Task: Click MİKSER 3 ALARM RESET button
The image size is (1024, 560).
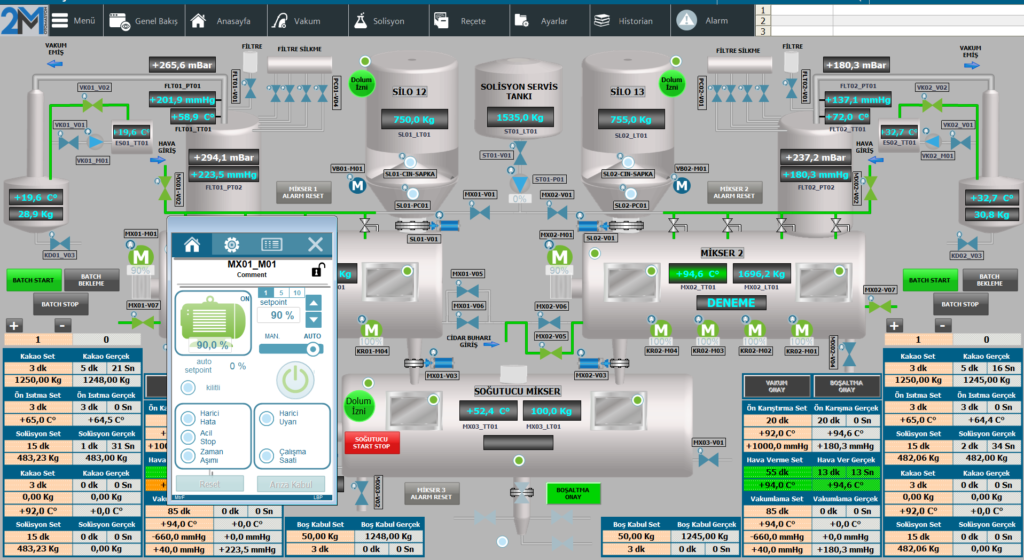Action: [431, 493]
